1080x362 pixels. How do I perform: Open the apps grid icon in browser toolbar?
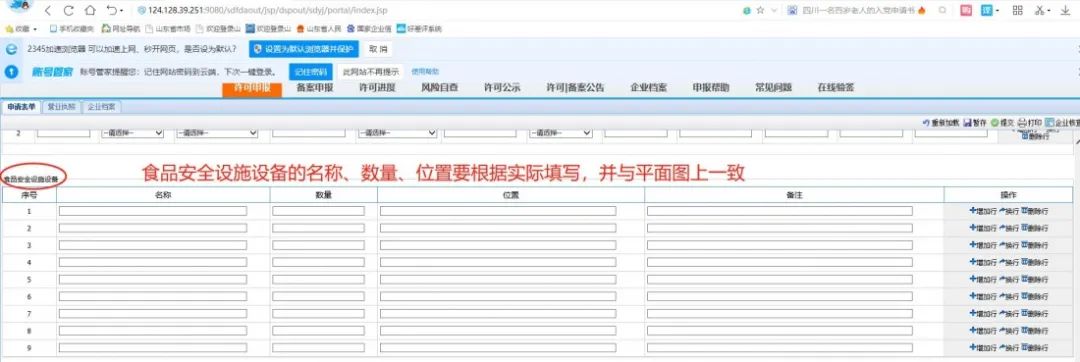1017,10
